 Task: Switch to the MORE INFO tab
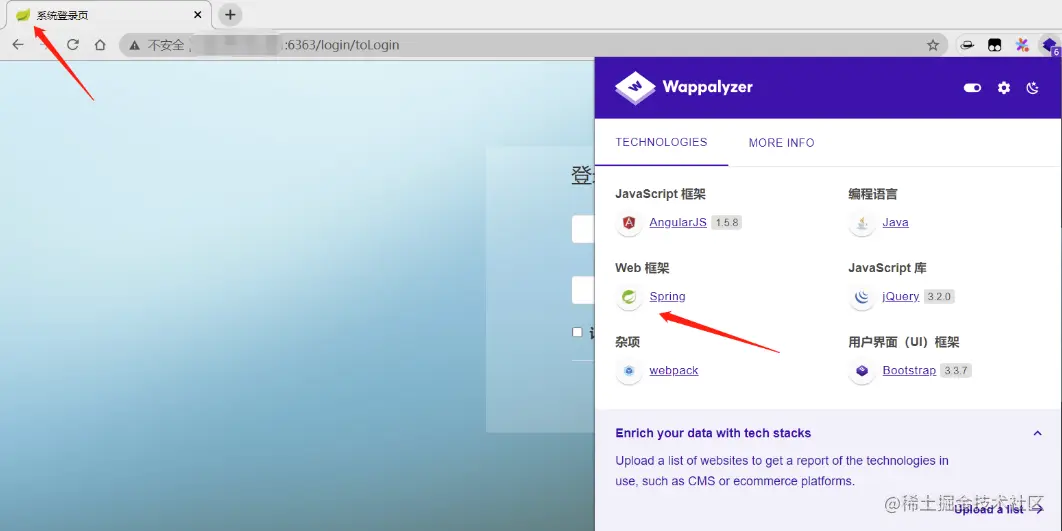(782, 143)
